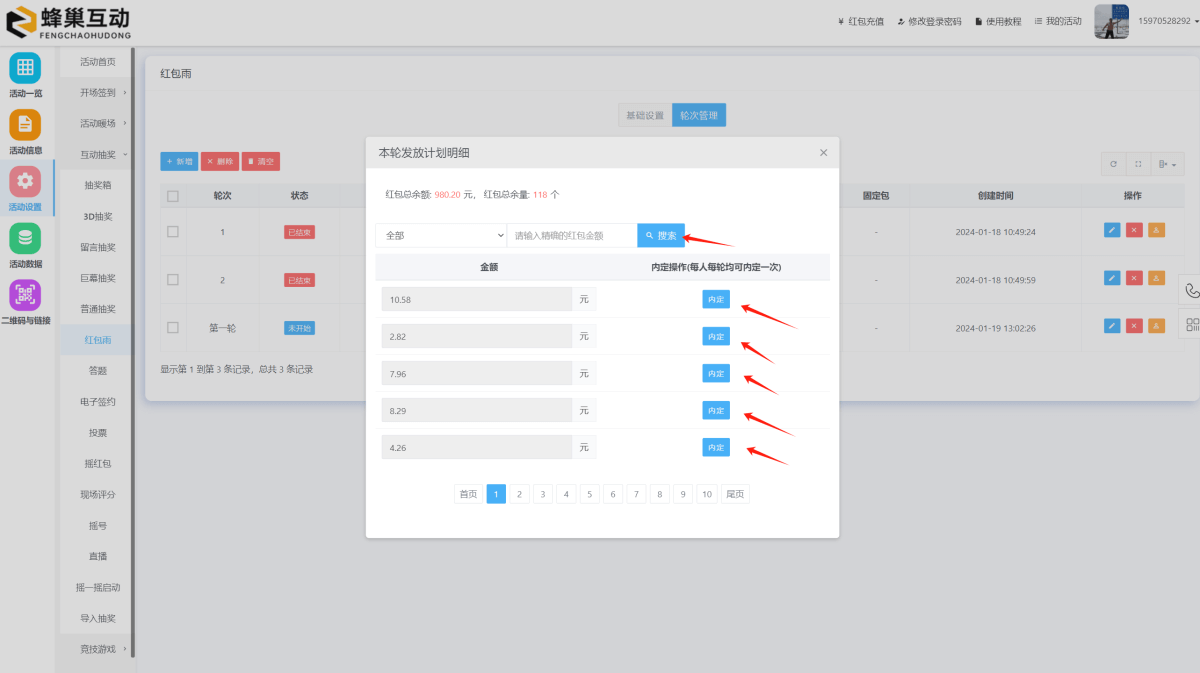1200x673 pixels.
Task: Click the 搜索 search button
Action: tap(661, 236)
